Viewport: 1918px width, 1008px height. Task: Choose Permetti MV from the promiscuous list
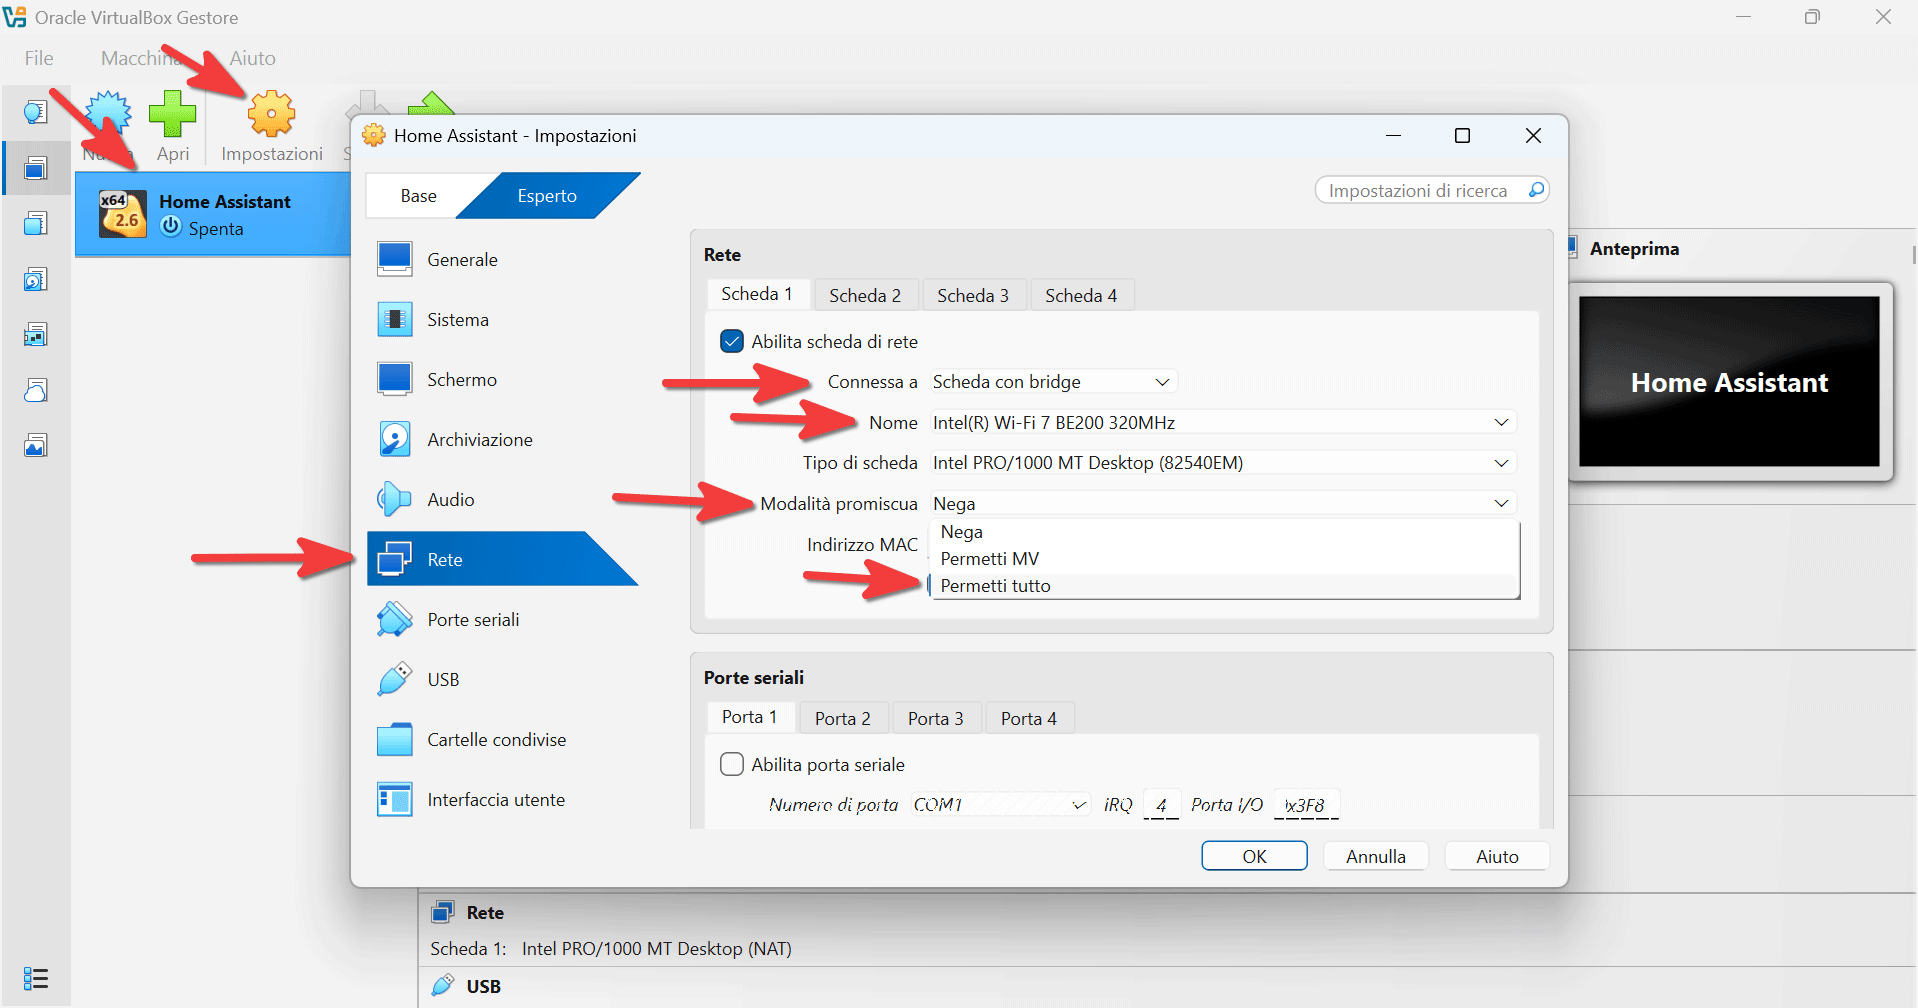point(1224,559)
